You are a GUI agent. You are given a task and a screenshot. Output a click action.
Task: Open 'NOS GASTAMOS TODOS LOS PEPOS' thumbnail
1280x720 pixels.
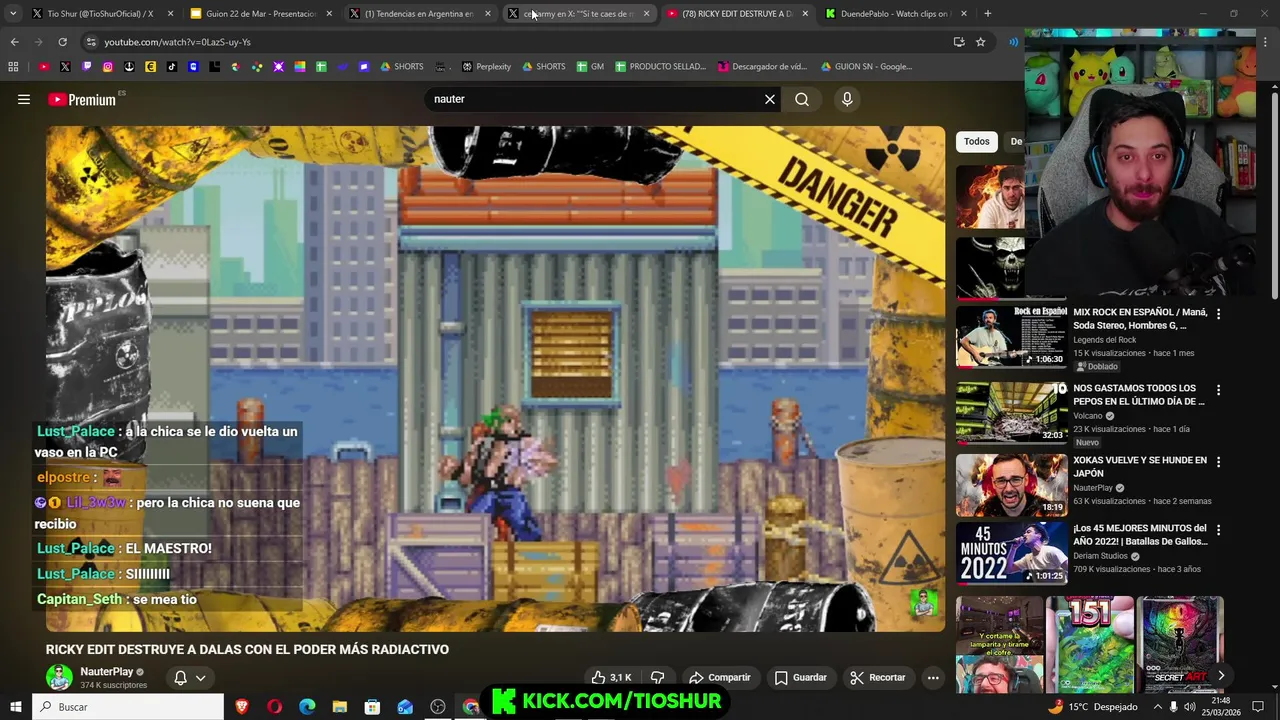tap(1011, 412)
